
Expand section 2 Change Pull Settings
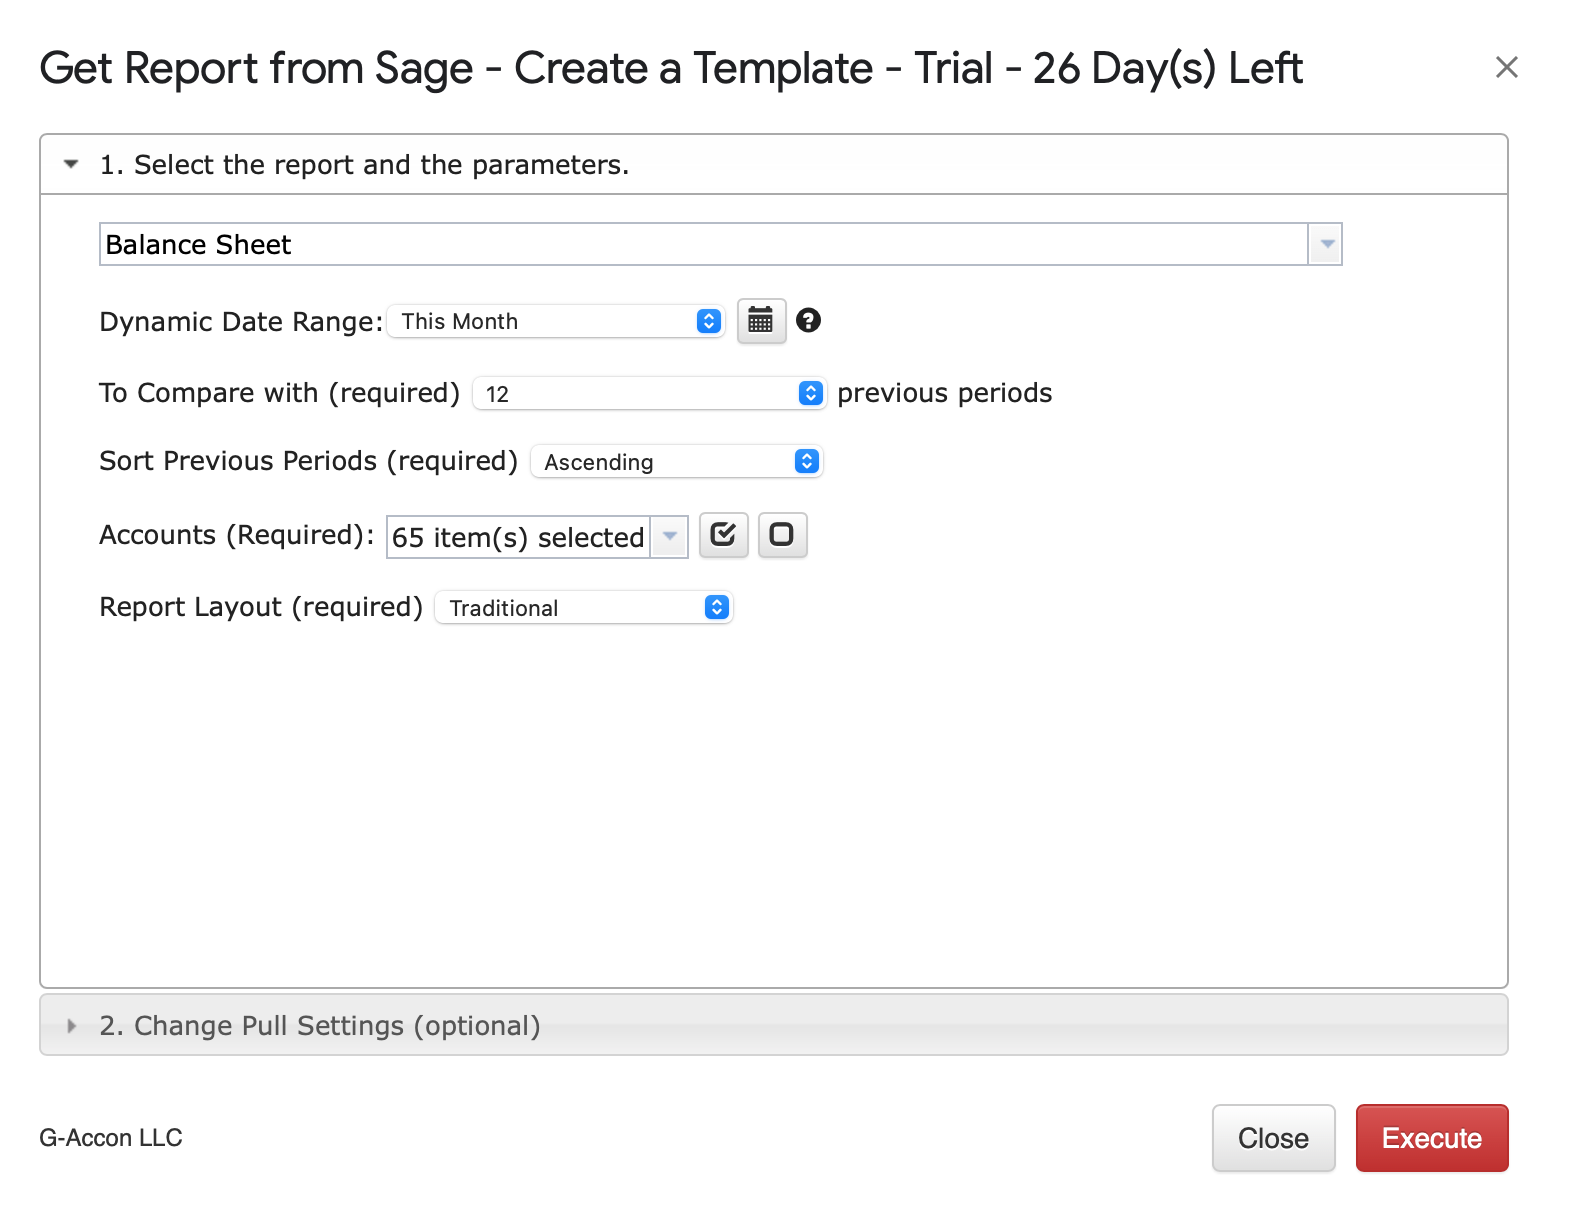(x=774, y=1025)
